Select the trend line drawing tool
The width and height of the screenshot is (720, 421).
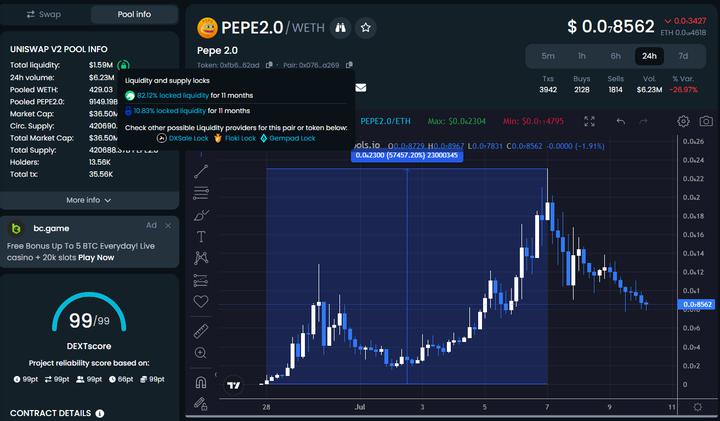[201, 172]
